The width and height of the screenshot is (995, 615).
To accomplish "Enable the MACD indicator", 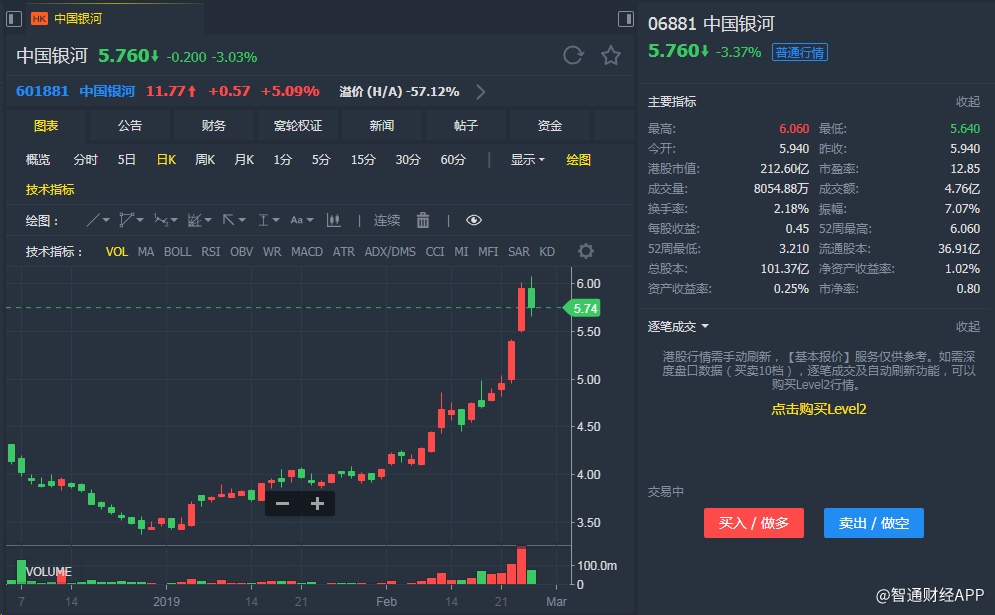I will tap(307, 252).
